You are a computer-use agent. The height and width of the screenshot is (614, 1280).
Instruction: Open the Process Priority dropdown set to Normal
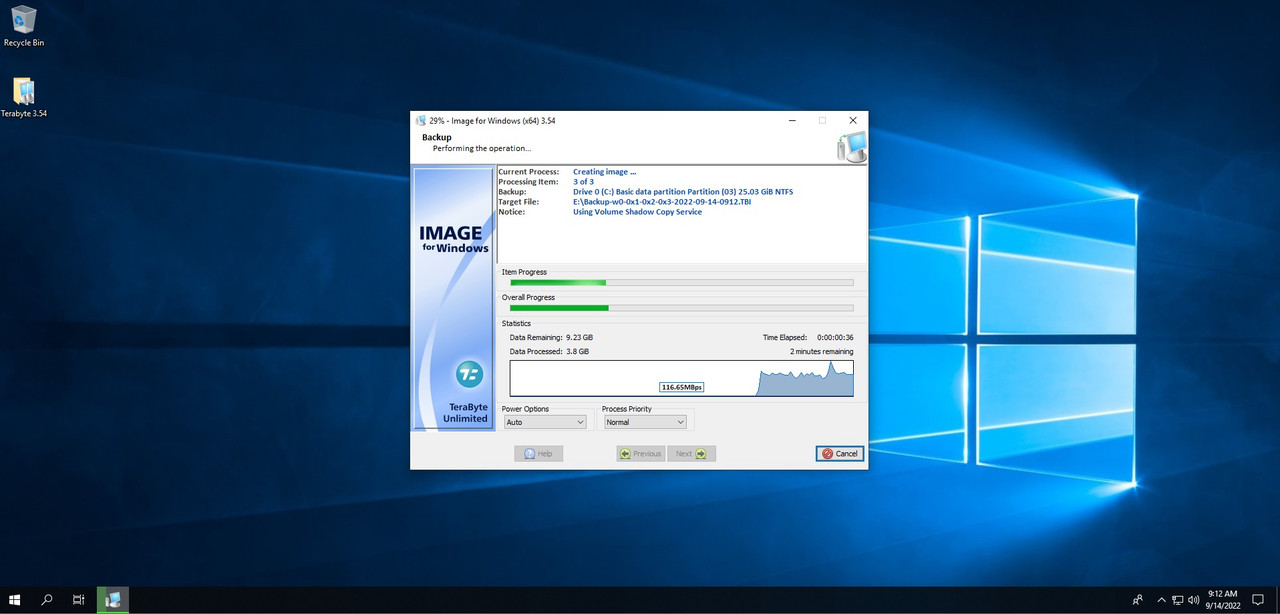[645, 422]
